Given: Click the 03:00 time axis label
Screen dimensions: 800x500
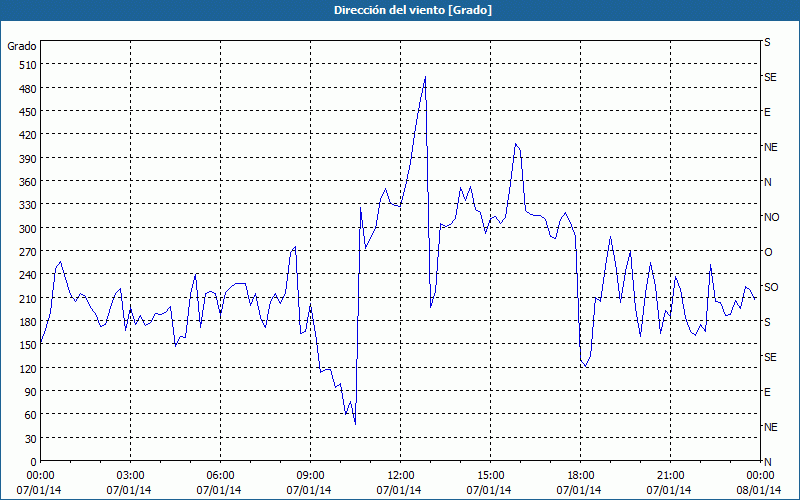Looking at the screenshot, I should 130,476.
